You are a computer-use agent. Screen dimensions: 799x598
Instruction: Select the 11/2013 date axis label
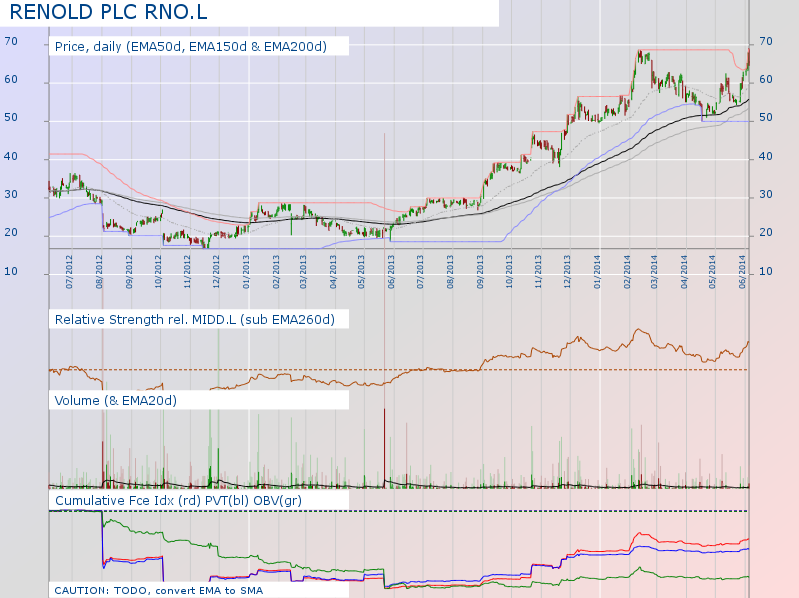[538, 272]
